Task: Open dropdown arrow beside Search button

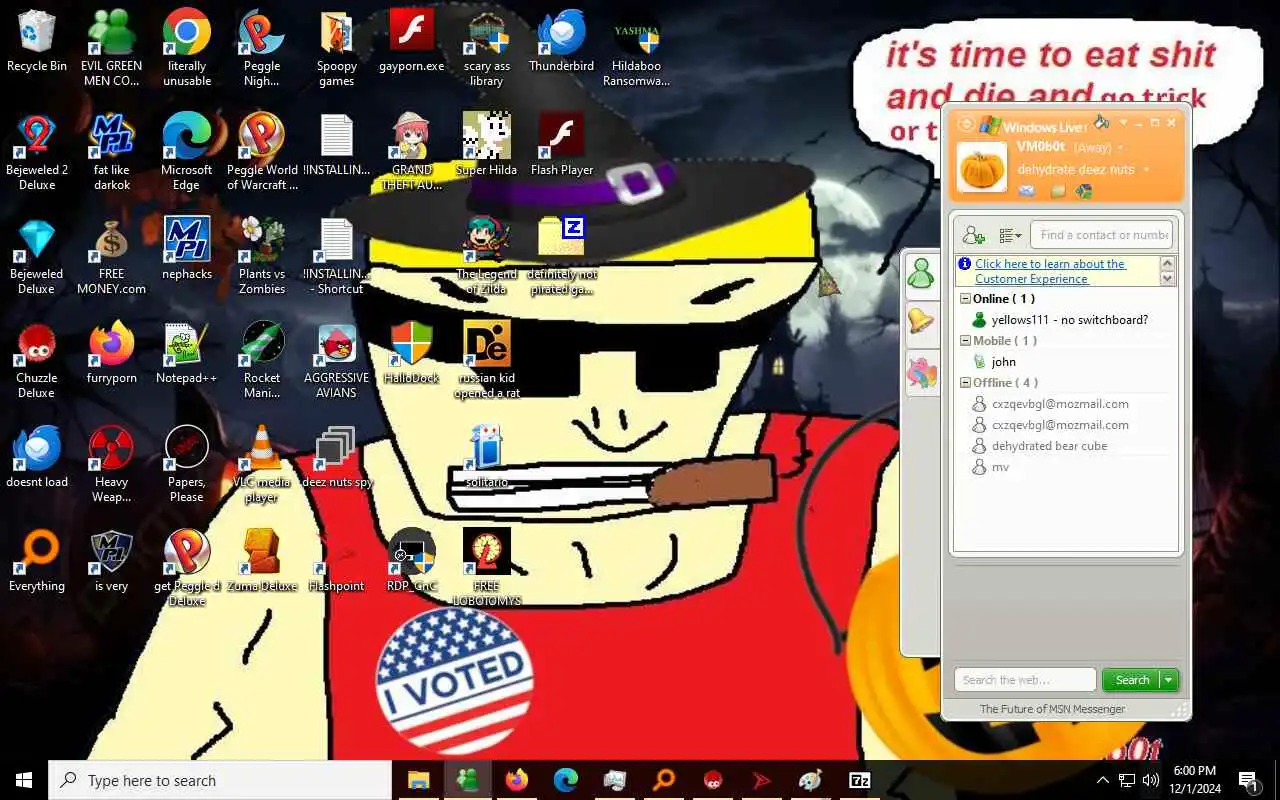Action: (1168, 680)
